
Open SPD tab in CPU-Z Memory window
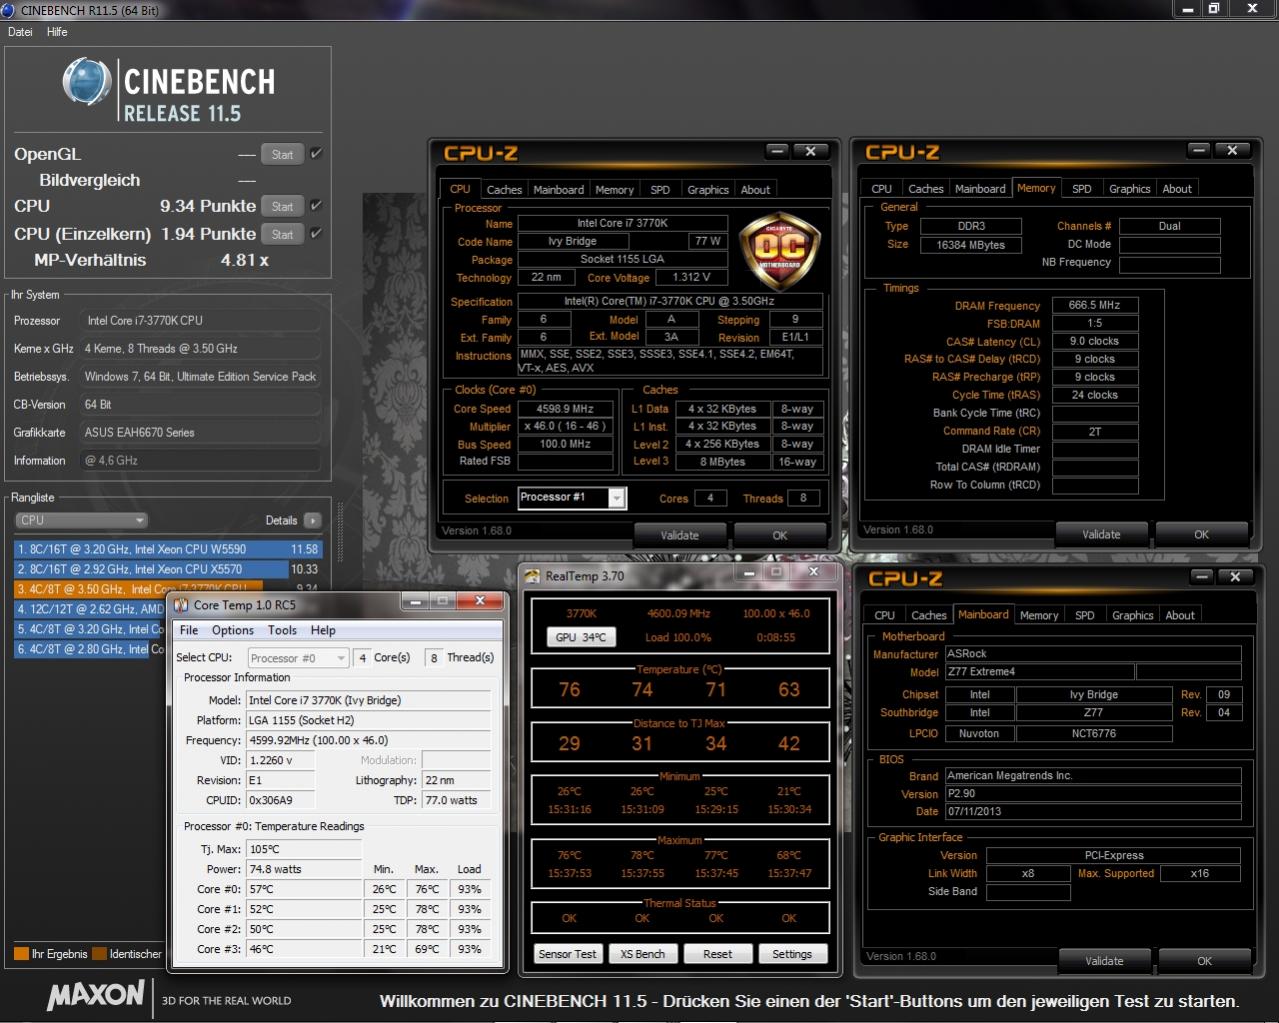(1082, 189)
